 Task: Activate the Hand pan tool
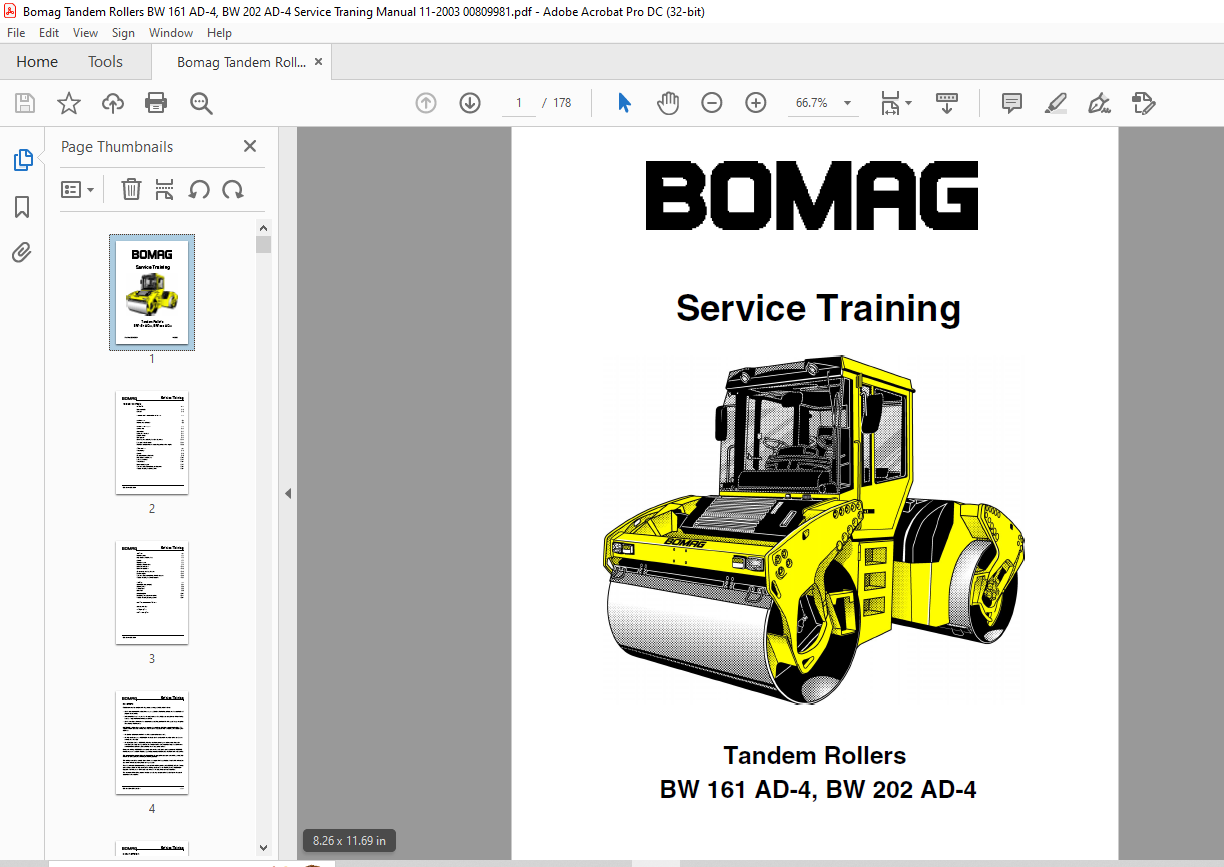click(668, 103)
